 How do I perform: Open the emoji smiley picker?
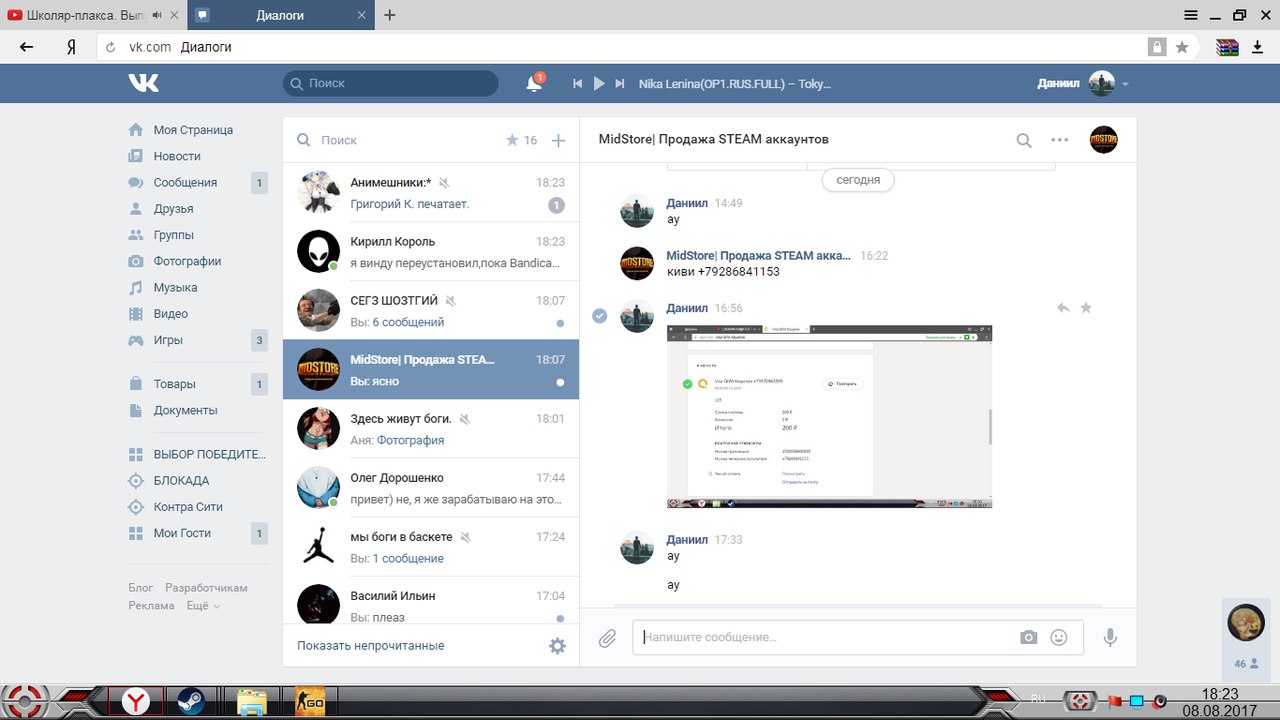[1059, 638]
